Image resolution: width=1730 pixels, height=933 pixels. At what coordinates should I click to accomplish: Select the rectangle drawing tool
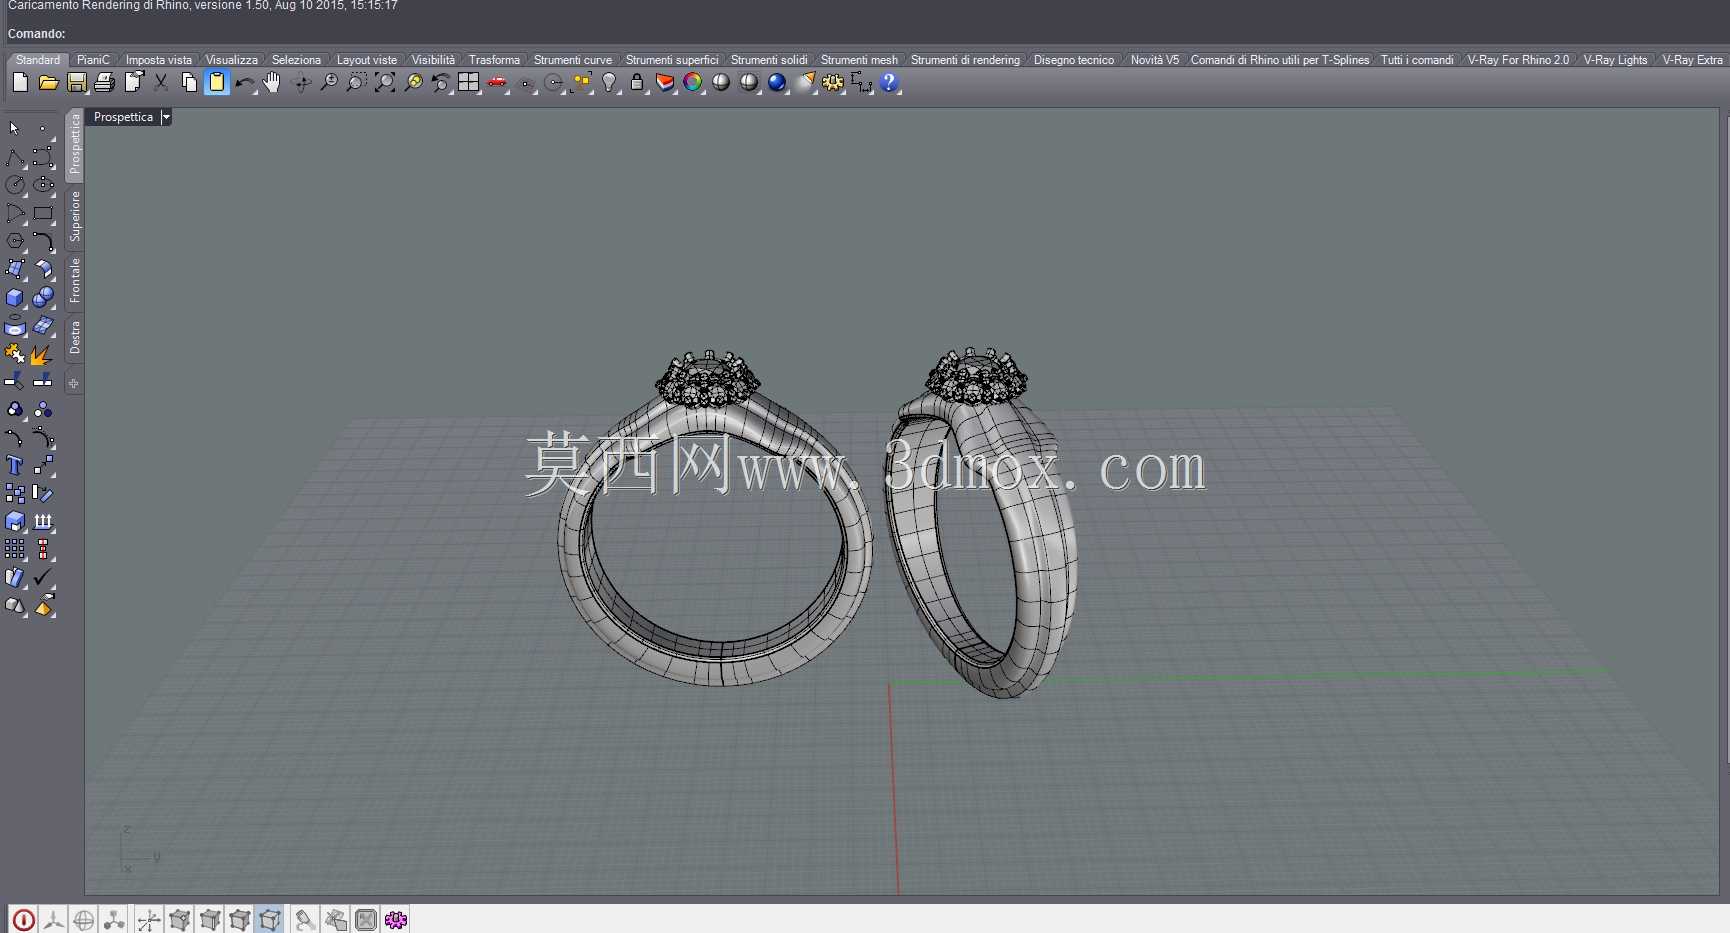43,213
